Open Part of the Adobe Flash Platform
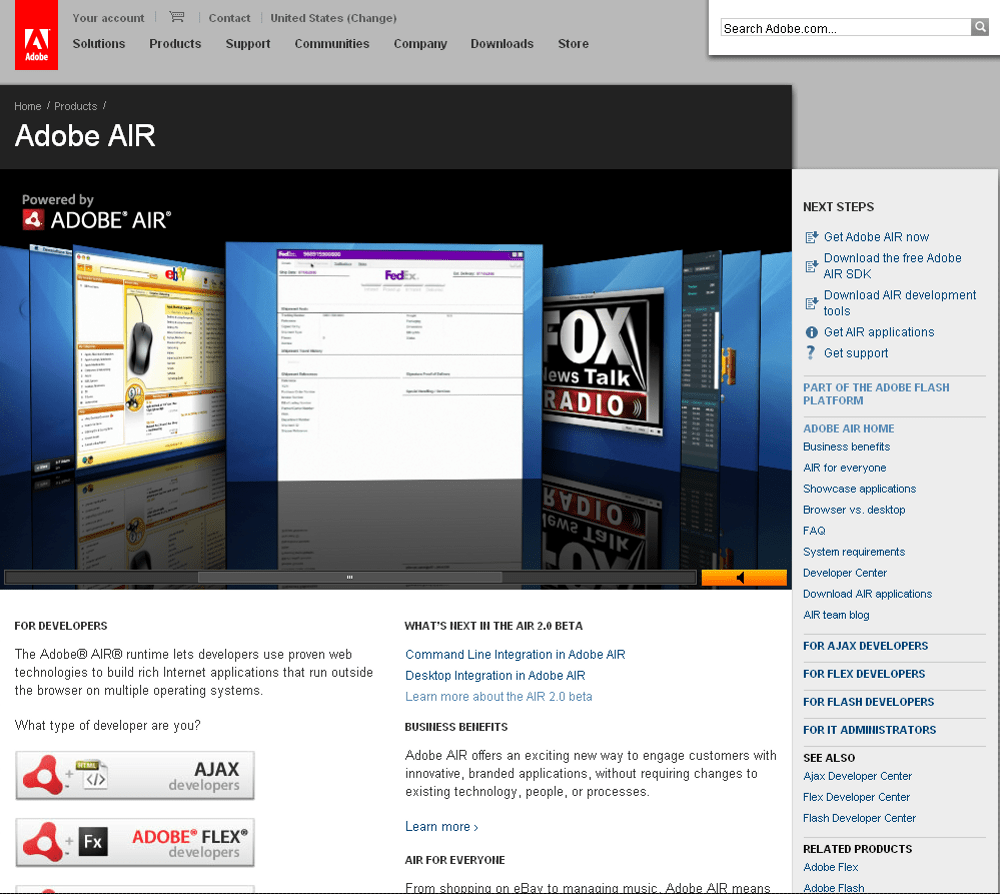The image size is (1000, 894). pyautogui.click(x=876, y=394)
